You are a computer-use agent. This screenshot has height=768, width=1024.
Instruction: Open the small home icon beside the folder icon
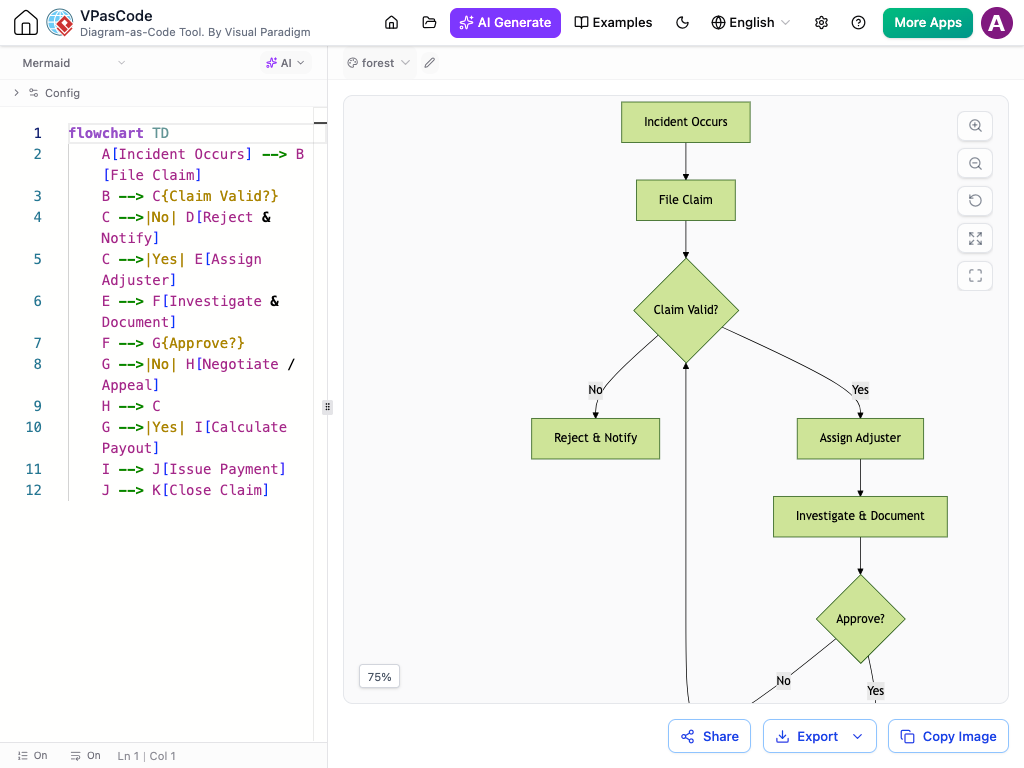[x=391, y=23]
